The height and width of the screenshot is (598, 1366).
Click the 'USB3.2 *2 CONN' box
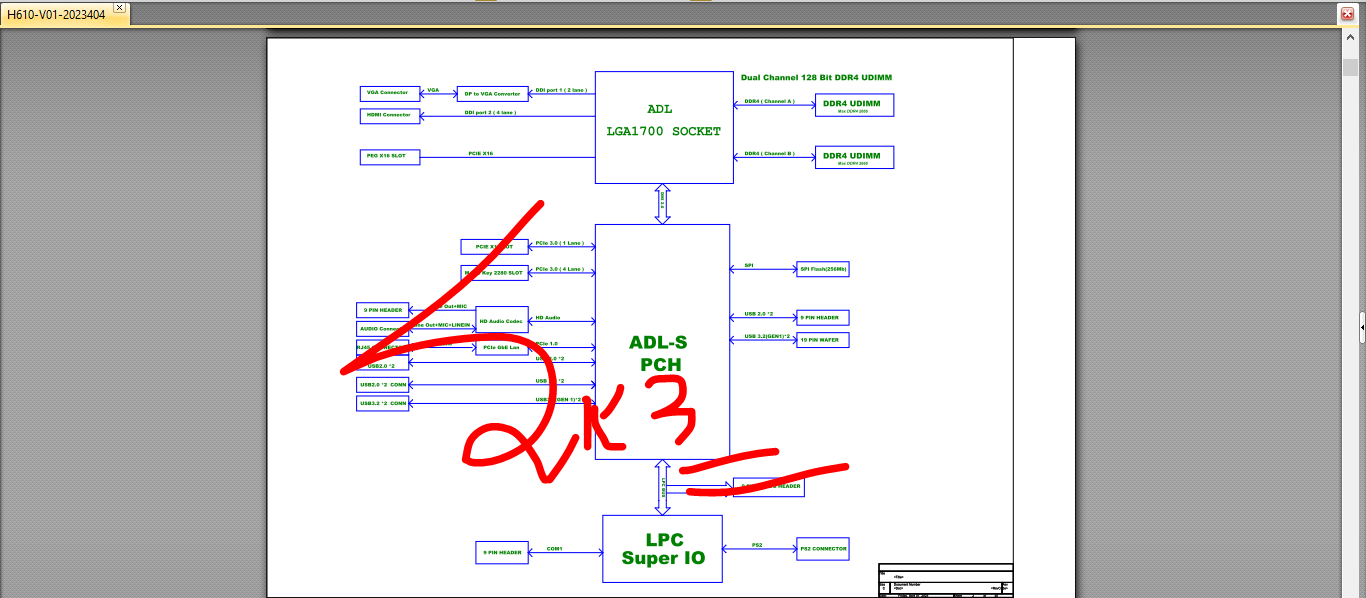383,404
